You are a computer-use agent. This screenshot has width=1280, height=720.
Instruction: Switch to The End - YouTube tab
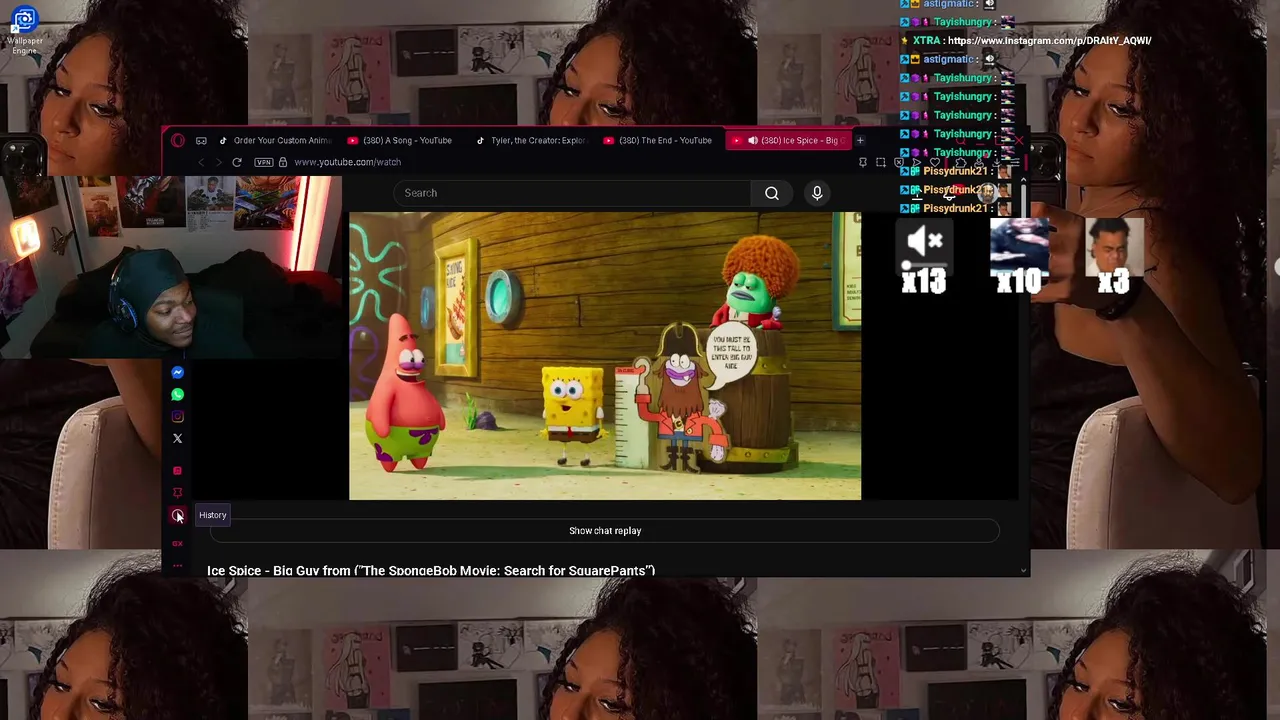(658, 140)
